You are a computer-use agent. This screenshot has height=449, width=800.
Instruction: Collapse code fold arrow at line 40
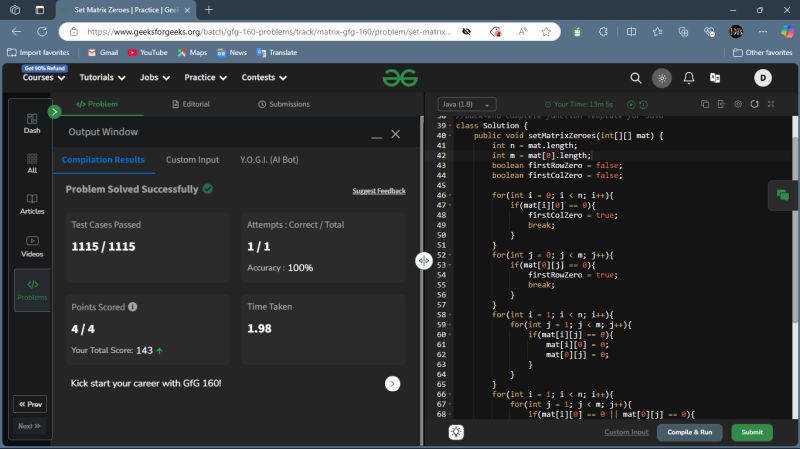(x=449, y=136)
